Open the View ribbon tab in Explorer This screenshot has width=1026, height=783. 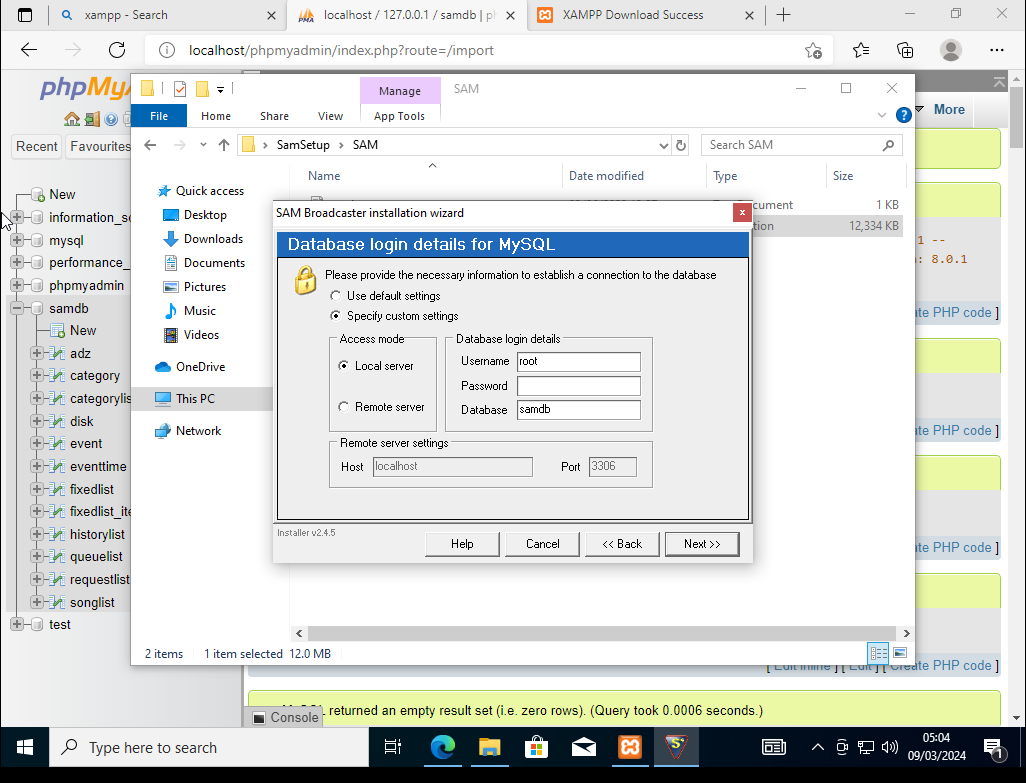(x=330, y=116)
